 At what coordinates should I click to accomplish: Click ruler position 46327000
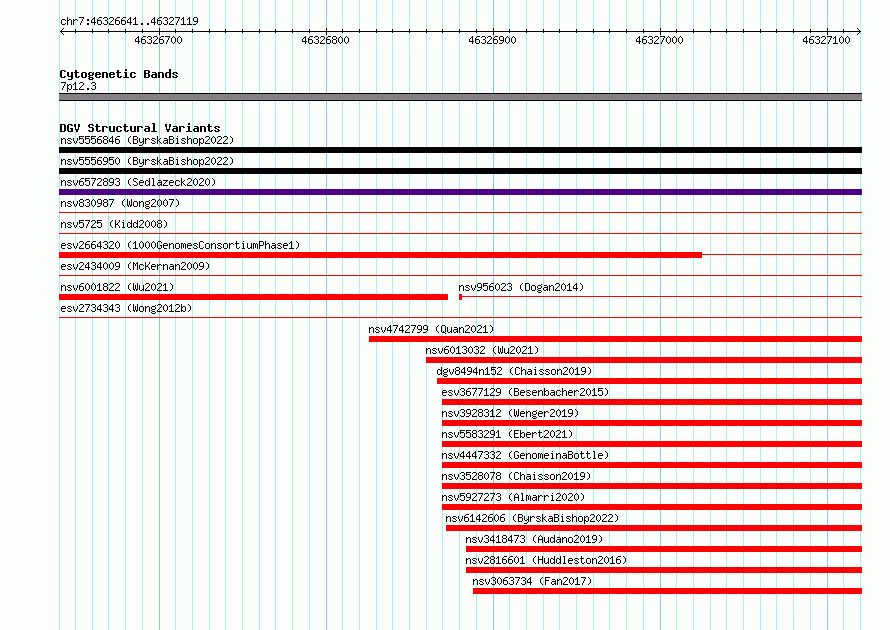pyautogui.click(x=659, y=40)
